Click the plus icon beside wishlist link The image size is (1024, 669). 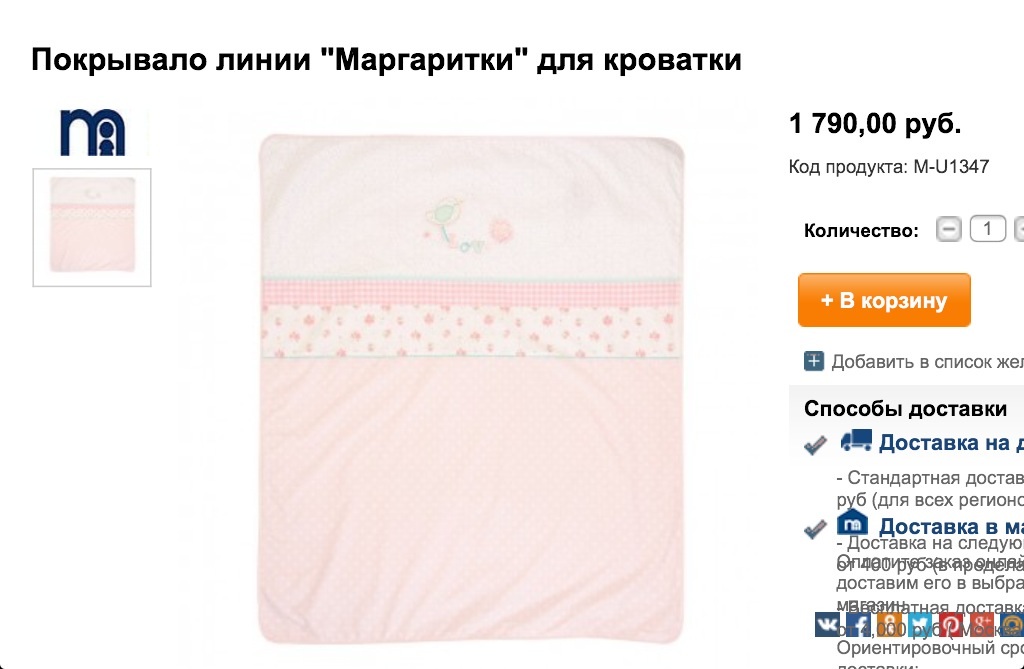tap(814, 361)
